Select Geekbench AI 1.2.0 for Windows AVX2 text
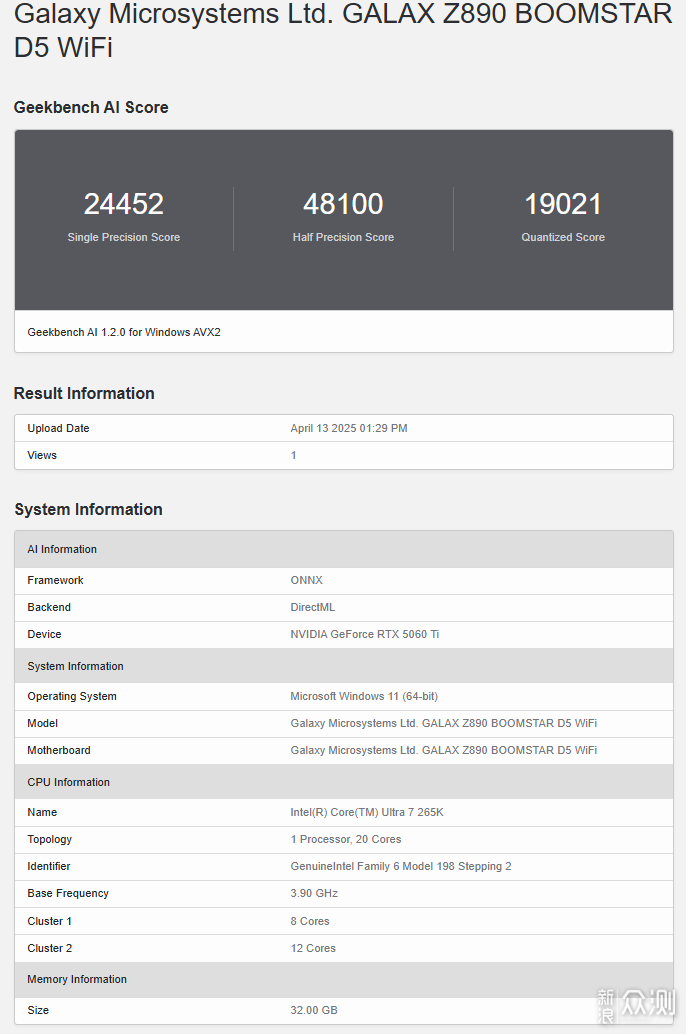Viewport: 686px width, 1034px height. 124,332
